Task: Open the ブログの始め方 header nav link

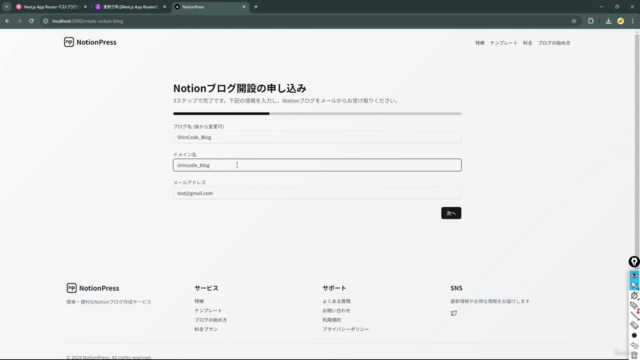Action: [x=554, y=43]
